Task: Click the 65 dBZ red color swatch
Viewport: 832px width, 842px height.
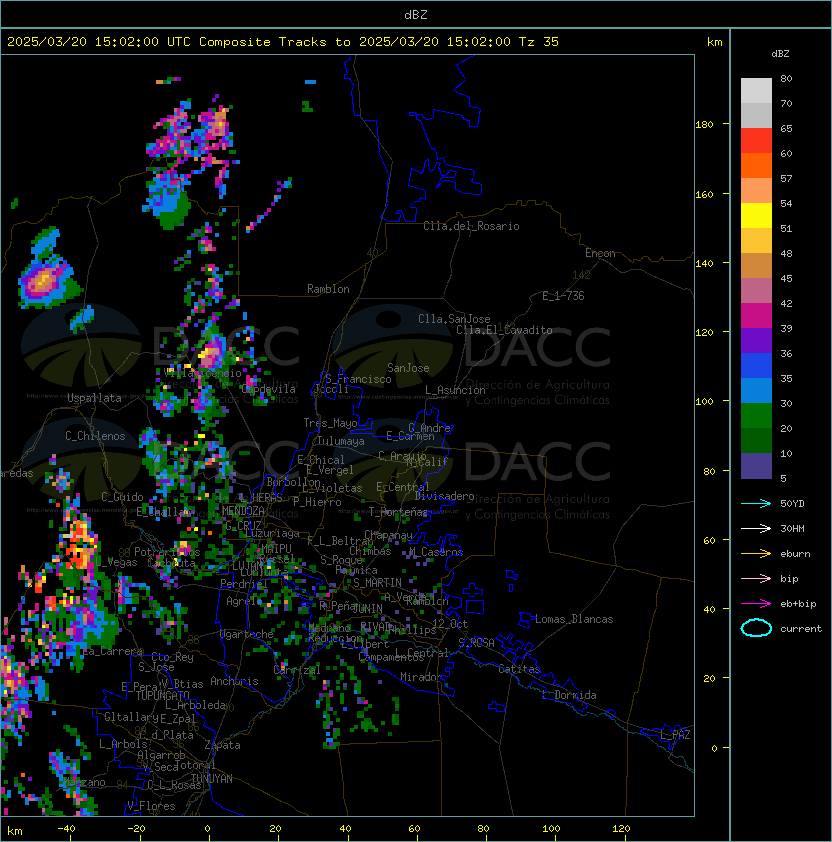Action: click(756, 141)
